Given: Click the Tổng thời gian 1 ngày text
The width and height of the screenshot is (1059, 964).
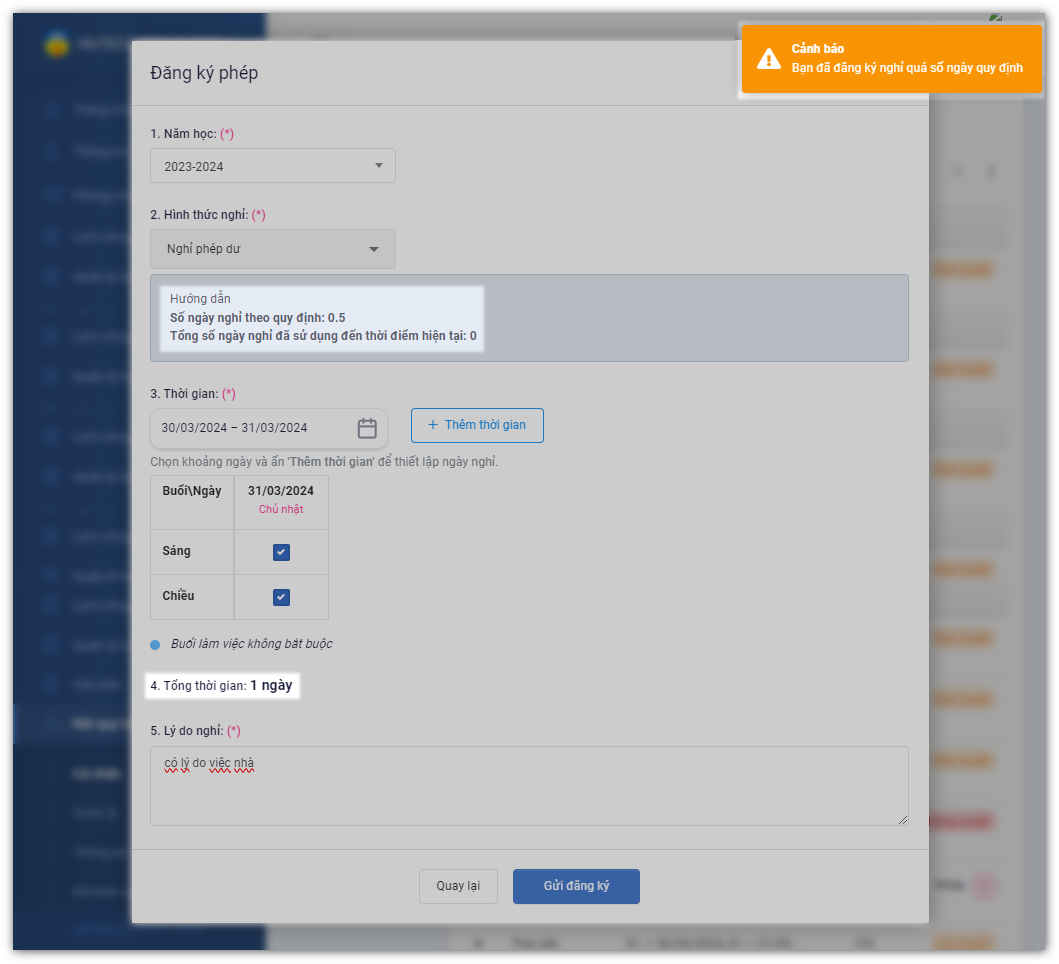Looking at the screenshot, I should pyautogui.click(x=222, y=686).
